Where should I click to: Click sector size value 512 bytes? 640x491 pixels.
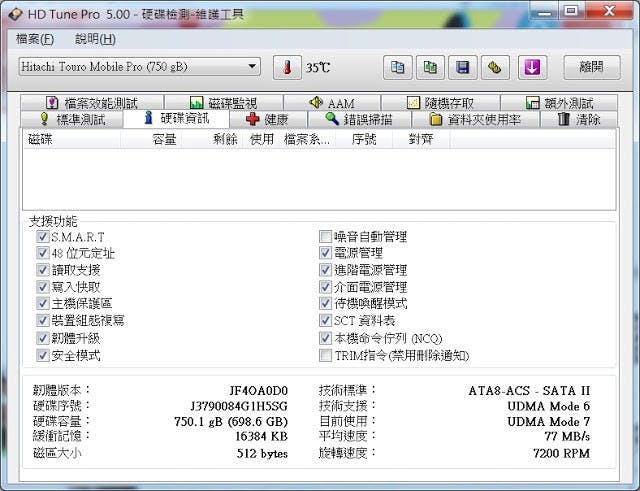pos(262,453)
